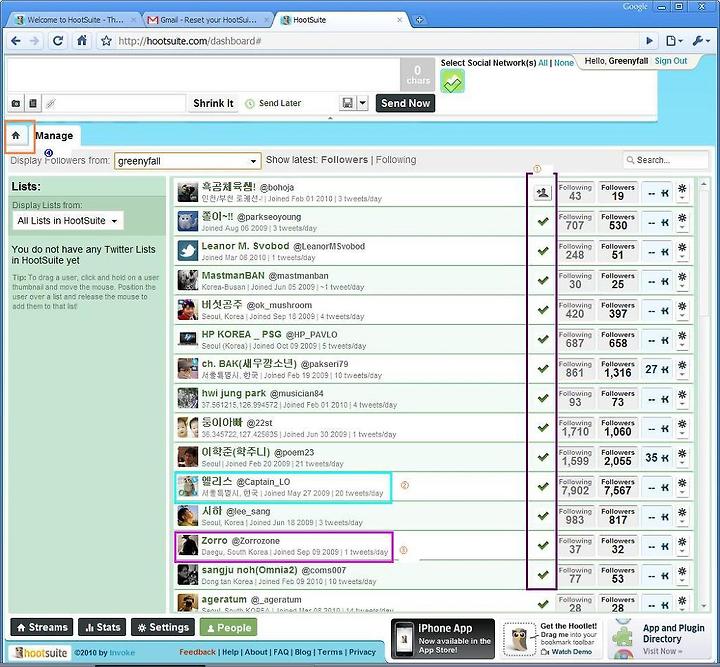Click the Hootlet owl bookmark icon
This screenshot has height=667, width=720.
click(519, 639)
